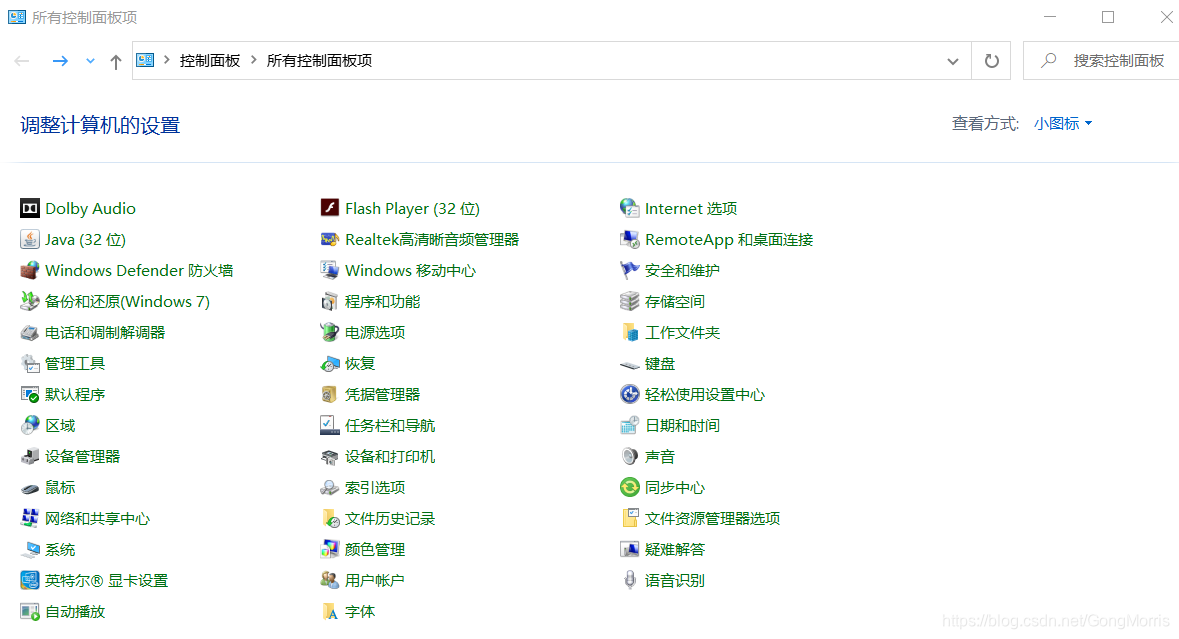Click the 搜索控制面板 search field

pos(1101,61)
